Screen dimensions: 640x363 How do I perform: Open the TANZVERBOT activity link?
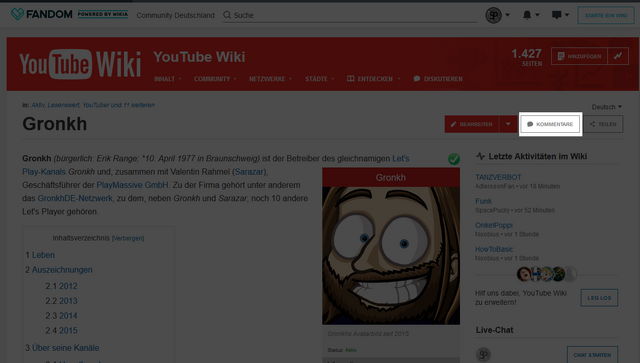click(x=498, y=177)
